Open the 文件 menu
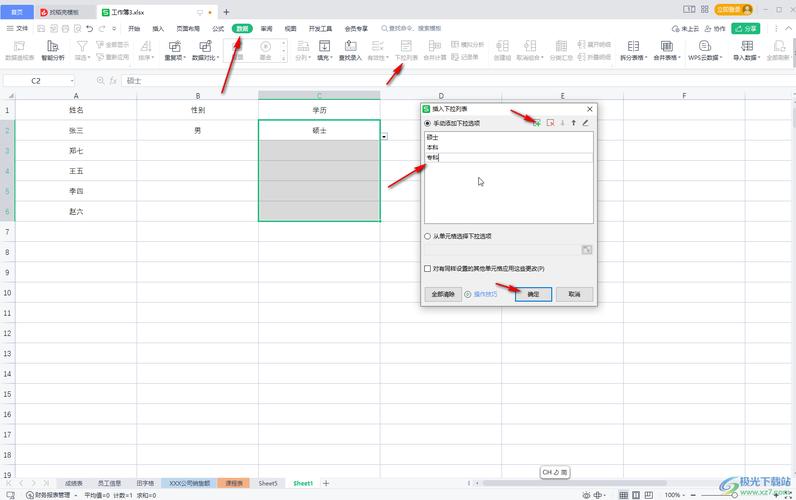This screenshot has width=796, height=500. 18,28
